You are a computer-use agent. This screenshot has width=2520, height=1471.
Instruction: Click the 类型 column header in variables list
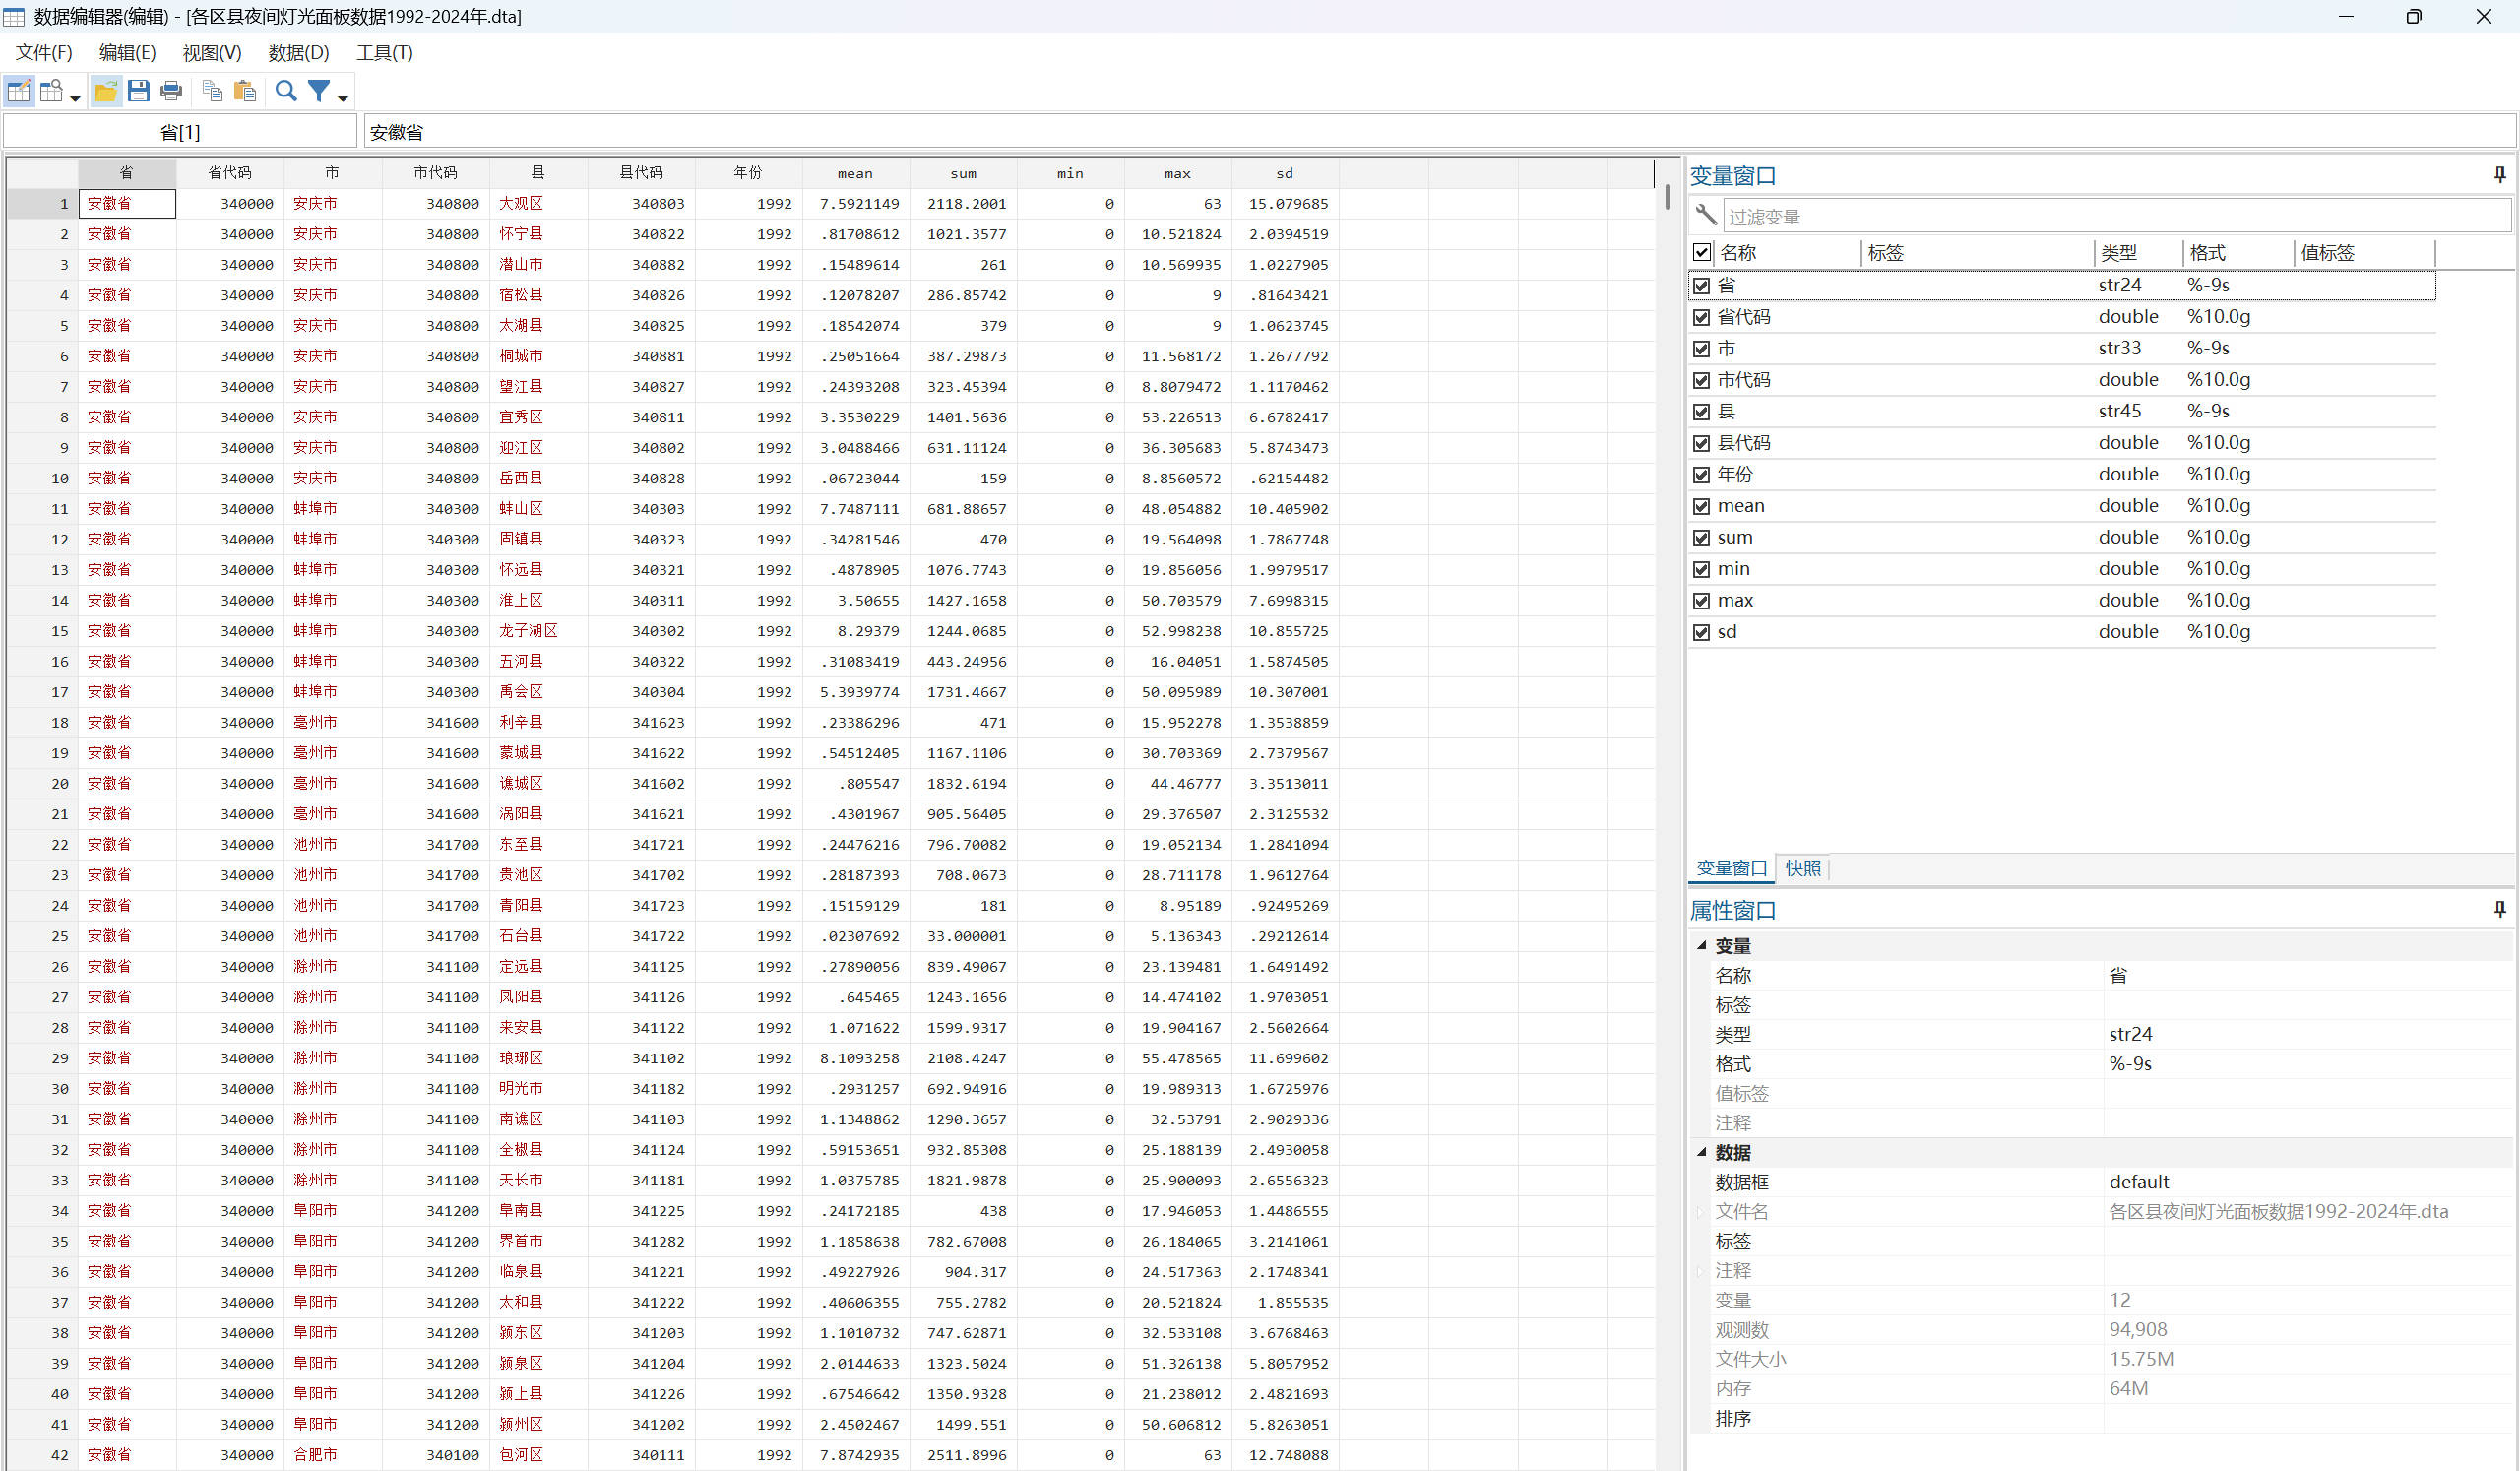tap(2118, 253)
